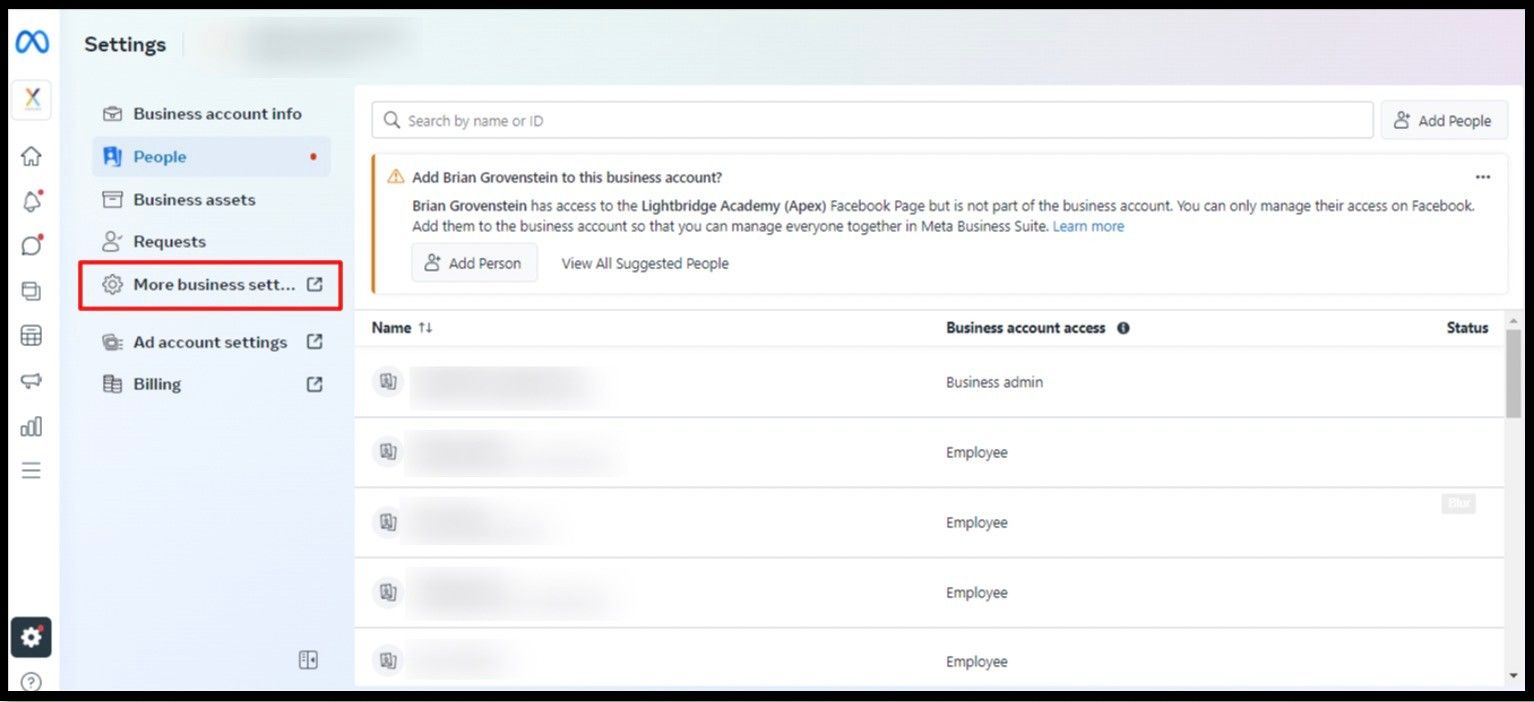This screenshot has height=702, width=1534.
Task: Click Add Person for Brian Grovenstein
Action: [474, 264]
